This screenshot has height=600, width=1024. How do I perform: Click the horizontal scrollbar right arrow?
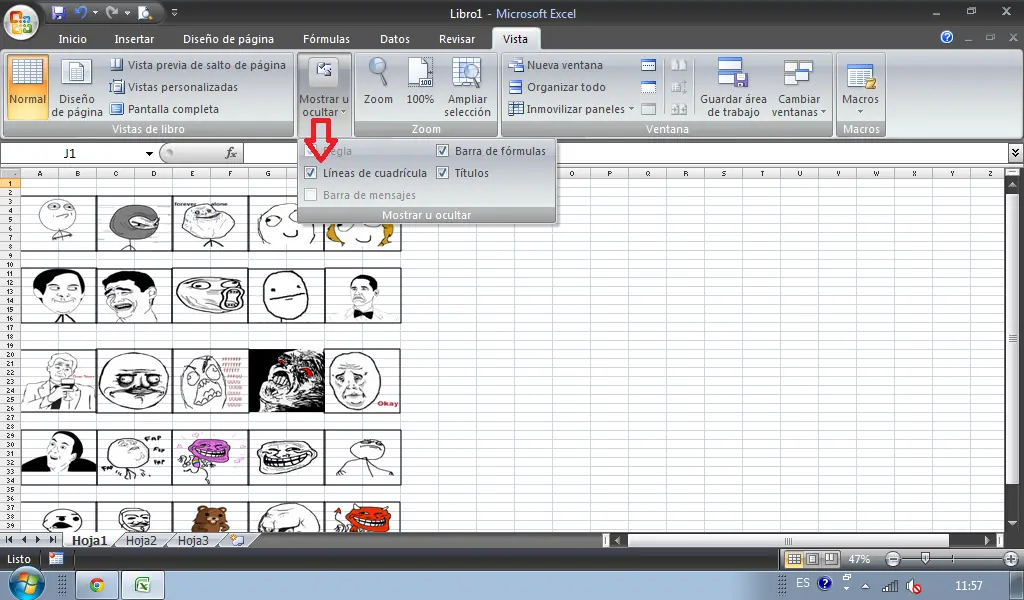[988, 541]
